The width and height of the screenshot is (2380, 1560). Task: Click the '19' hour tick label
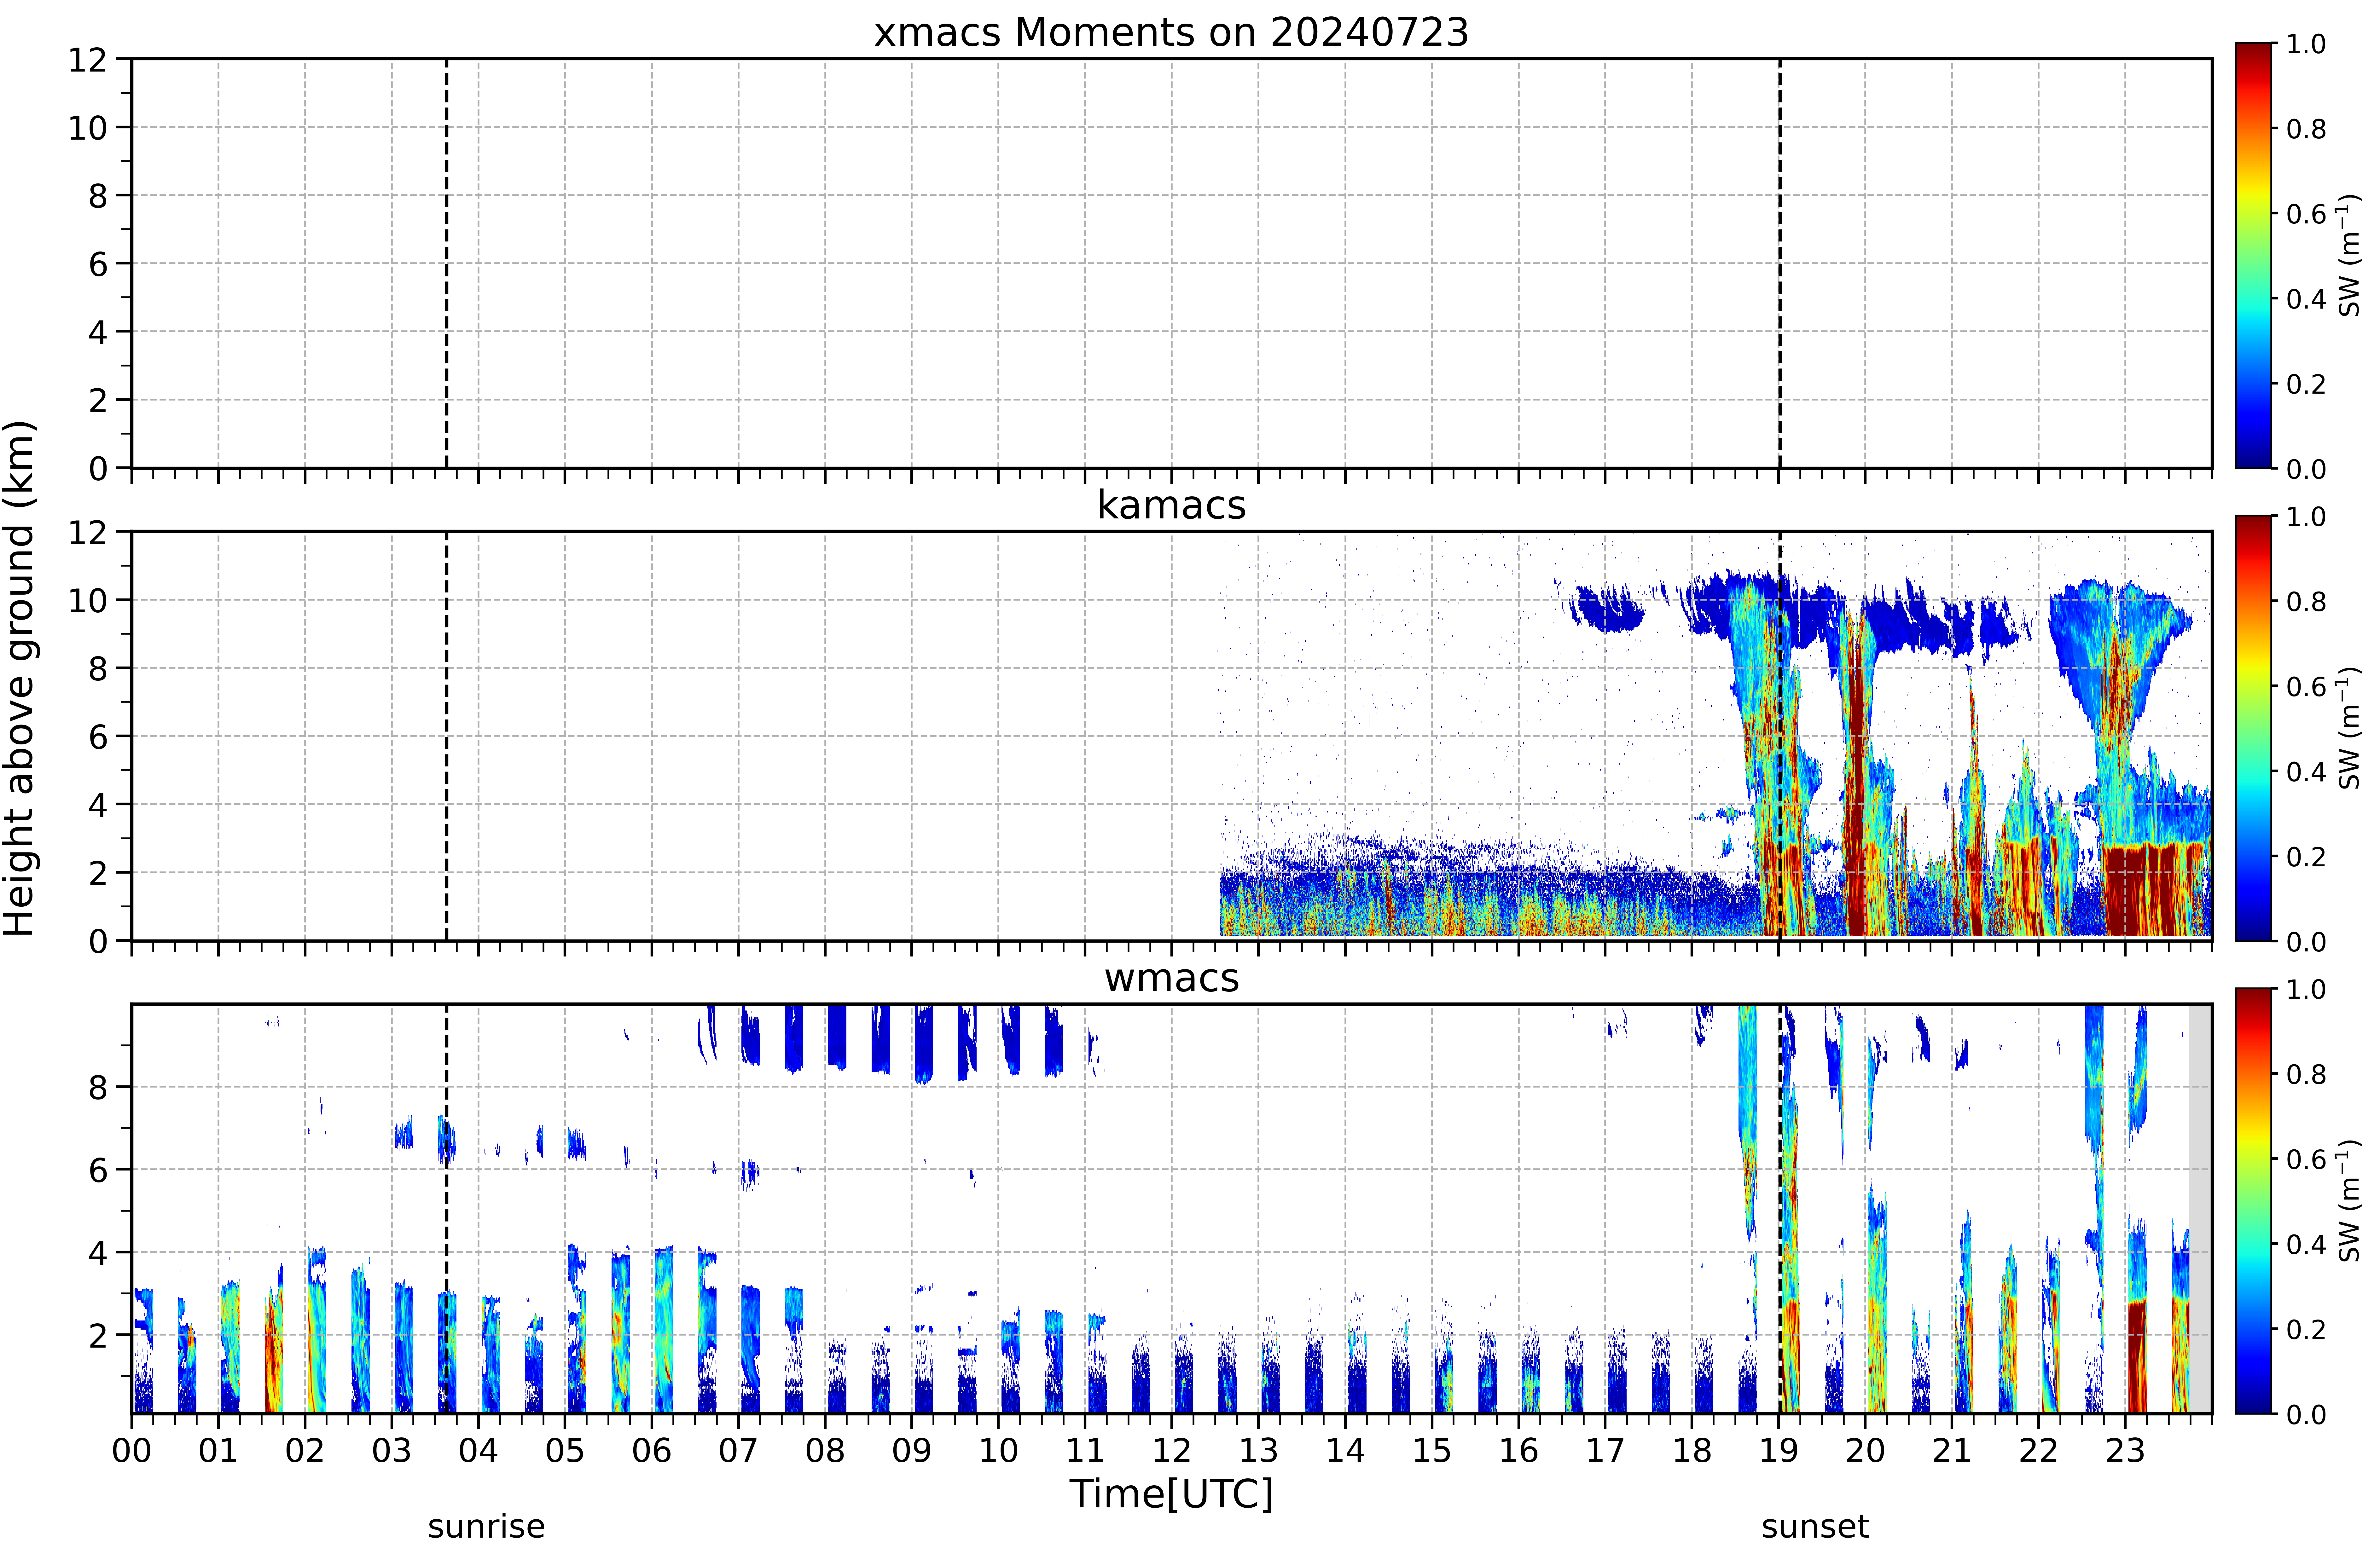[x=1778, y=1450]
